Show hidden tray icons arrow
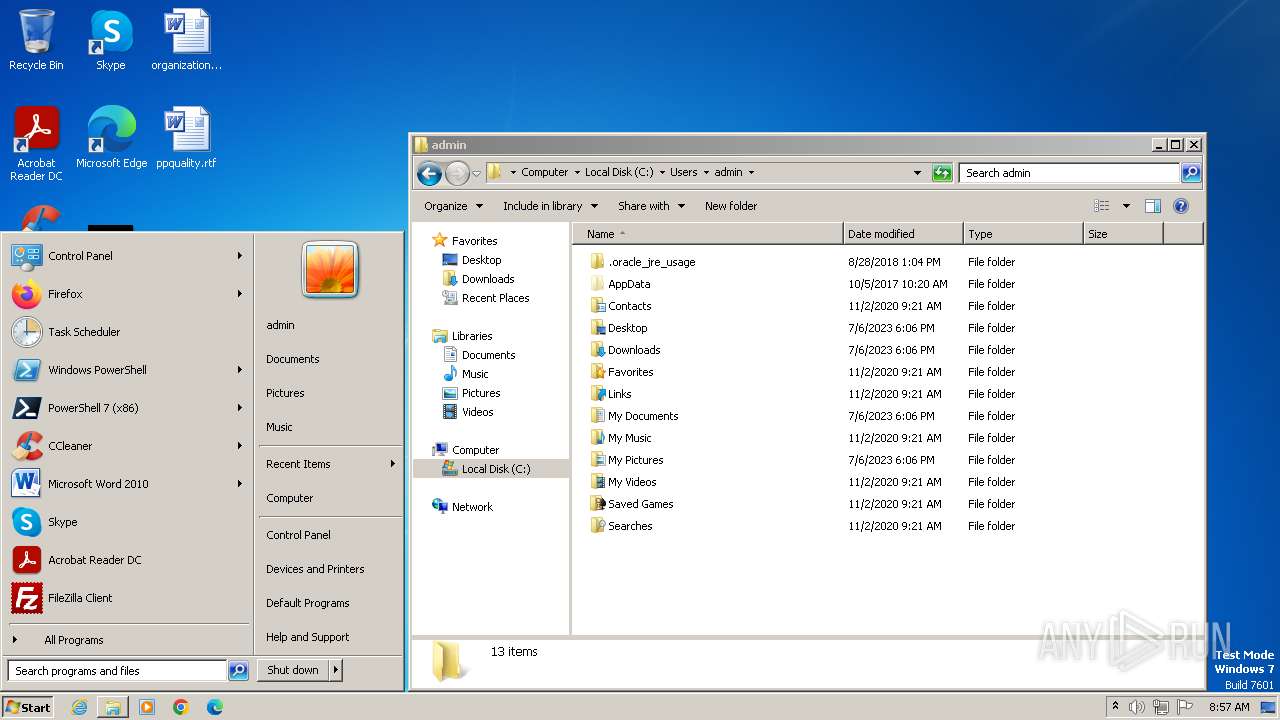The height and width of the screenshot is (720, 1280). (1115, 707)
